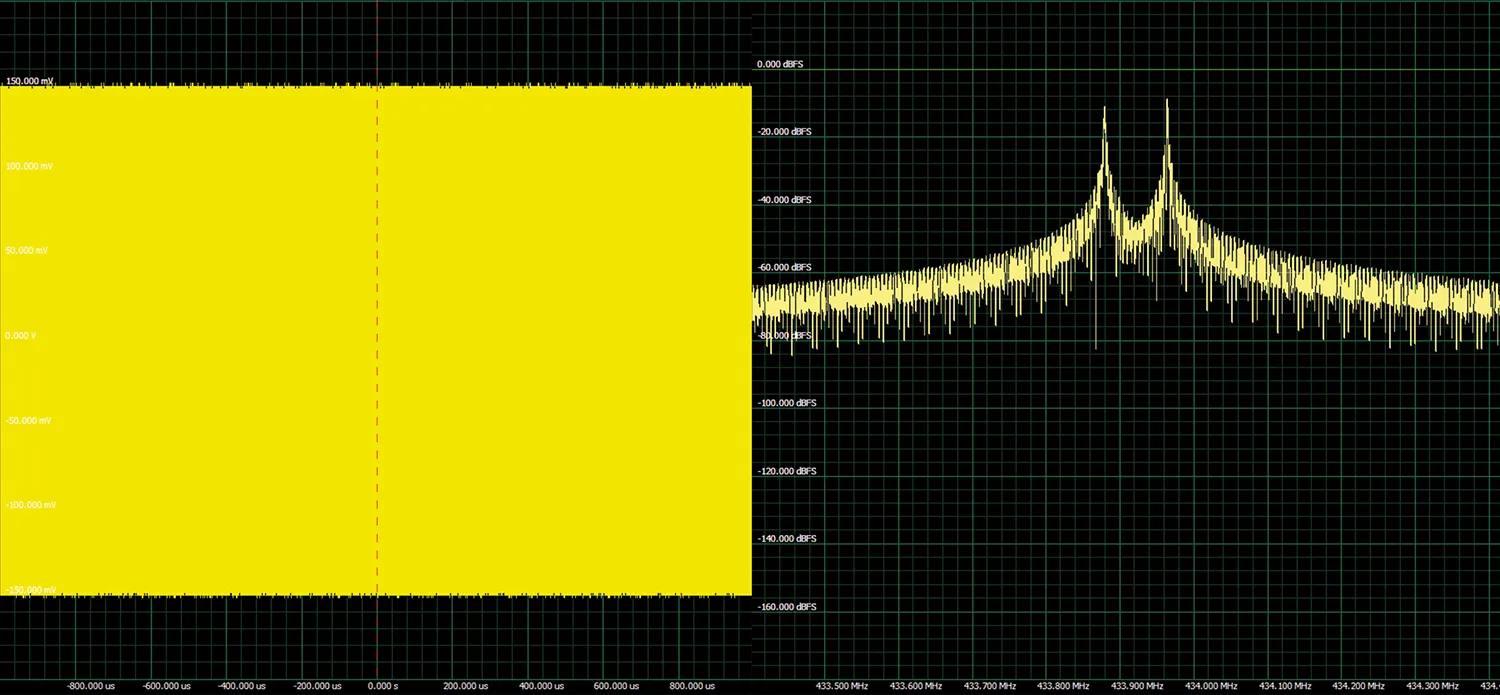Select the -40.000 dBFS axis label
1500x695 pixels.
click(784, 200)
